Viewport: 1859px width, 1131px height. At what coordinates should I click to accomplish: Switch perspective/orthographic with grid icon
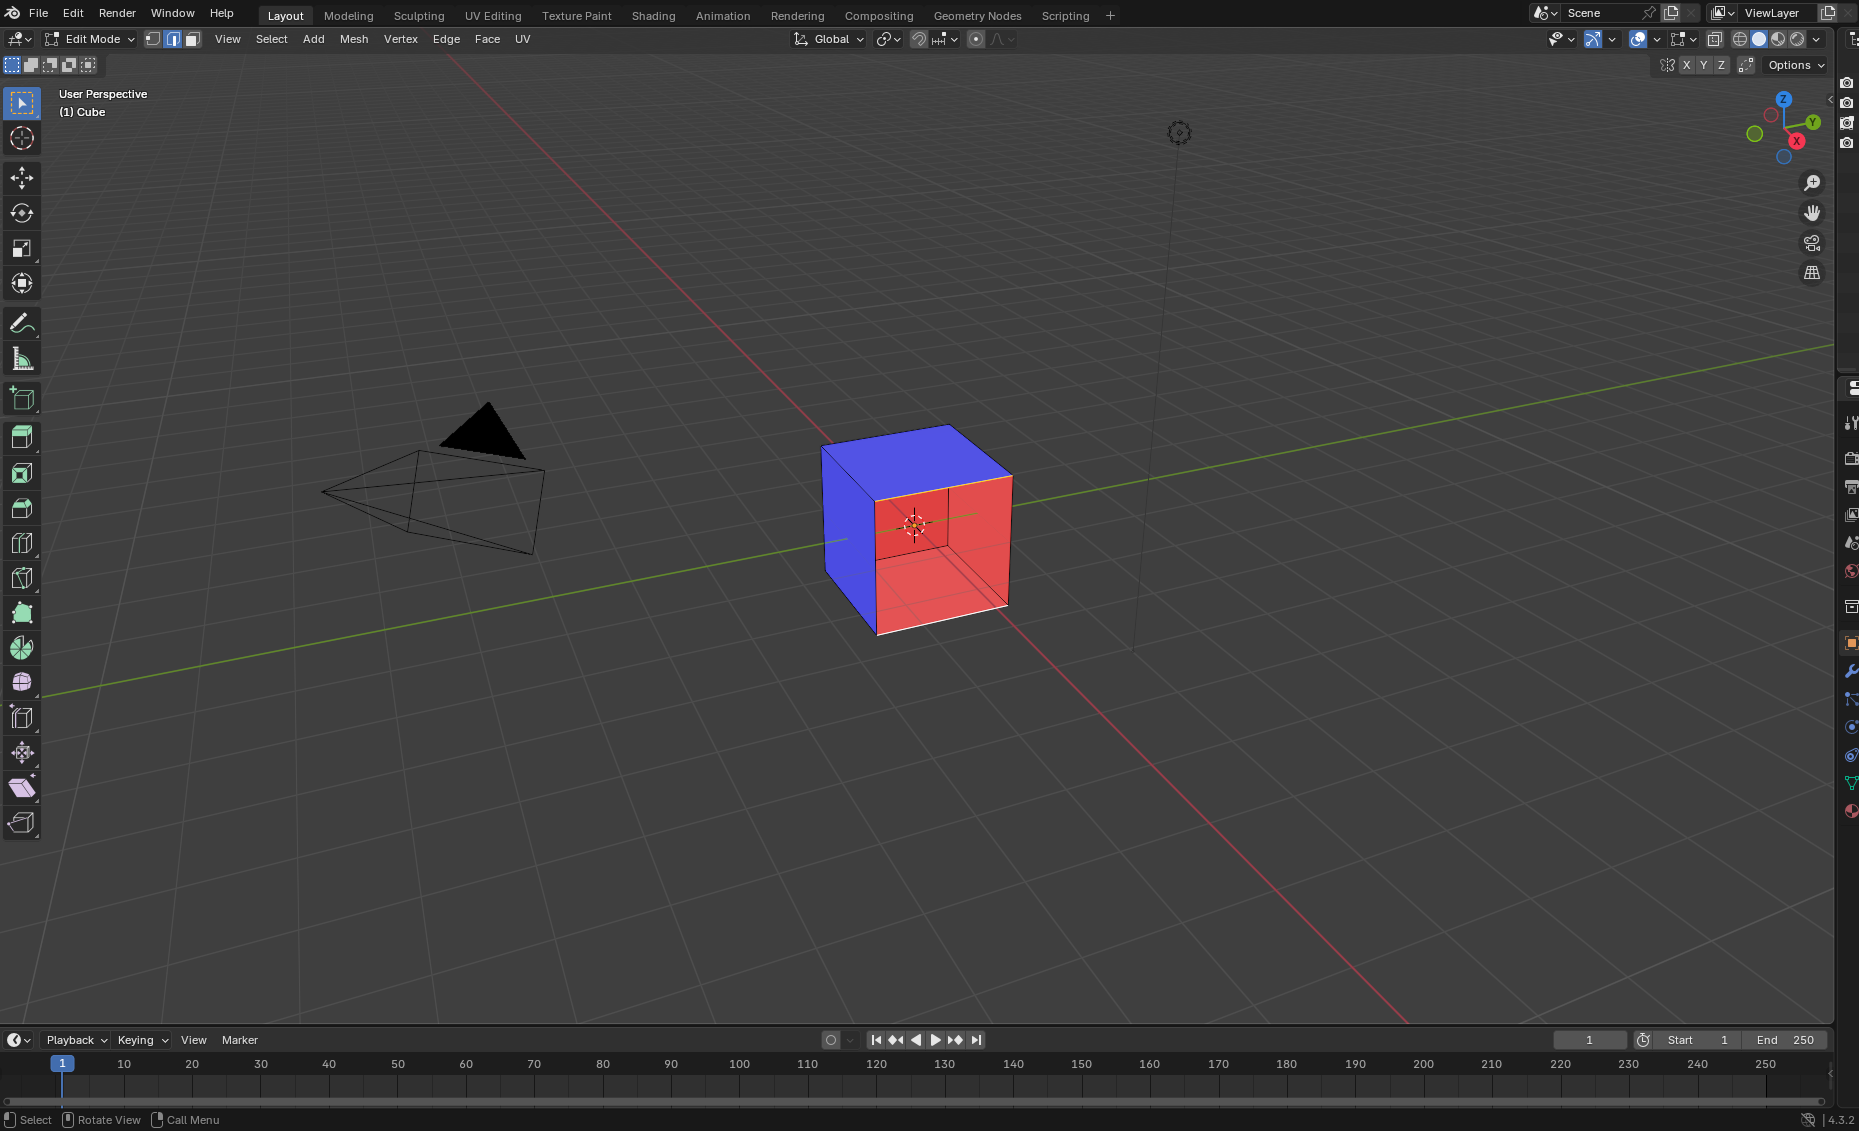[1812, 273]
